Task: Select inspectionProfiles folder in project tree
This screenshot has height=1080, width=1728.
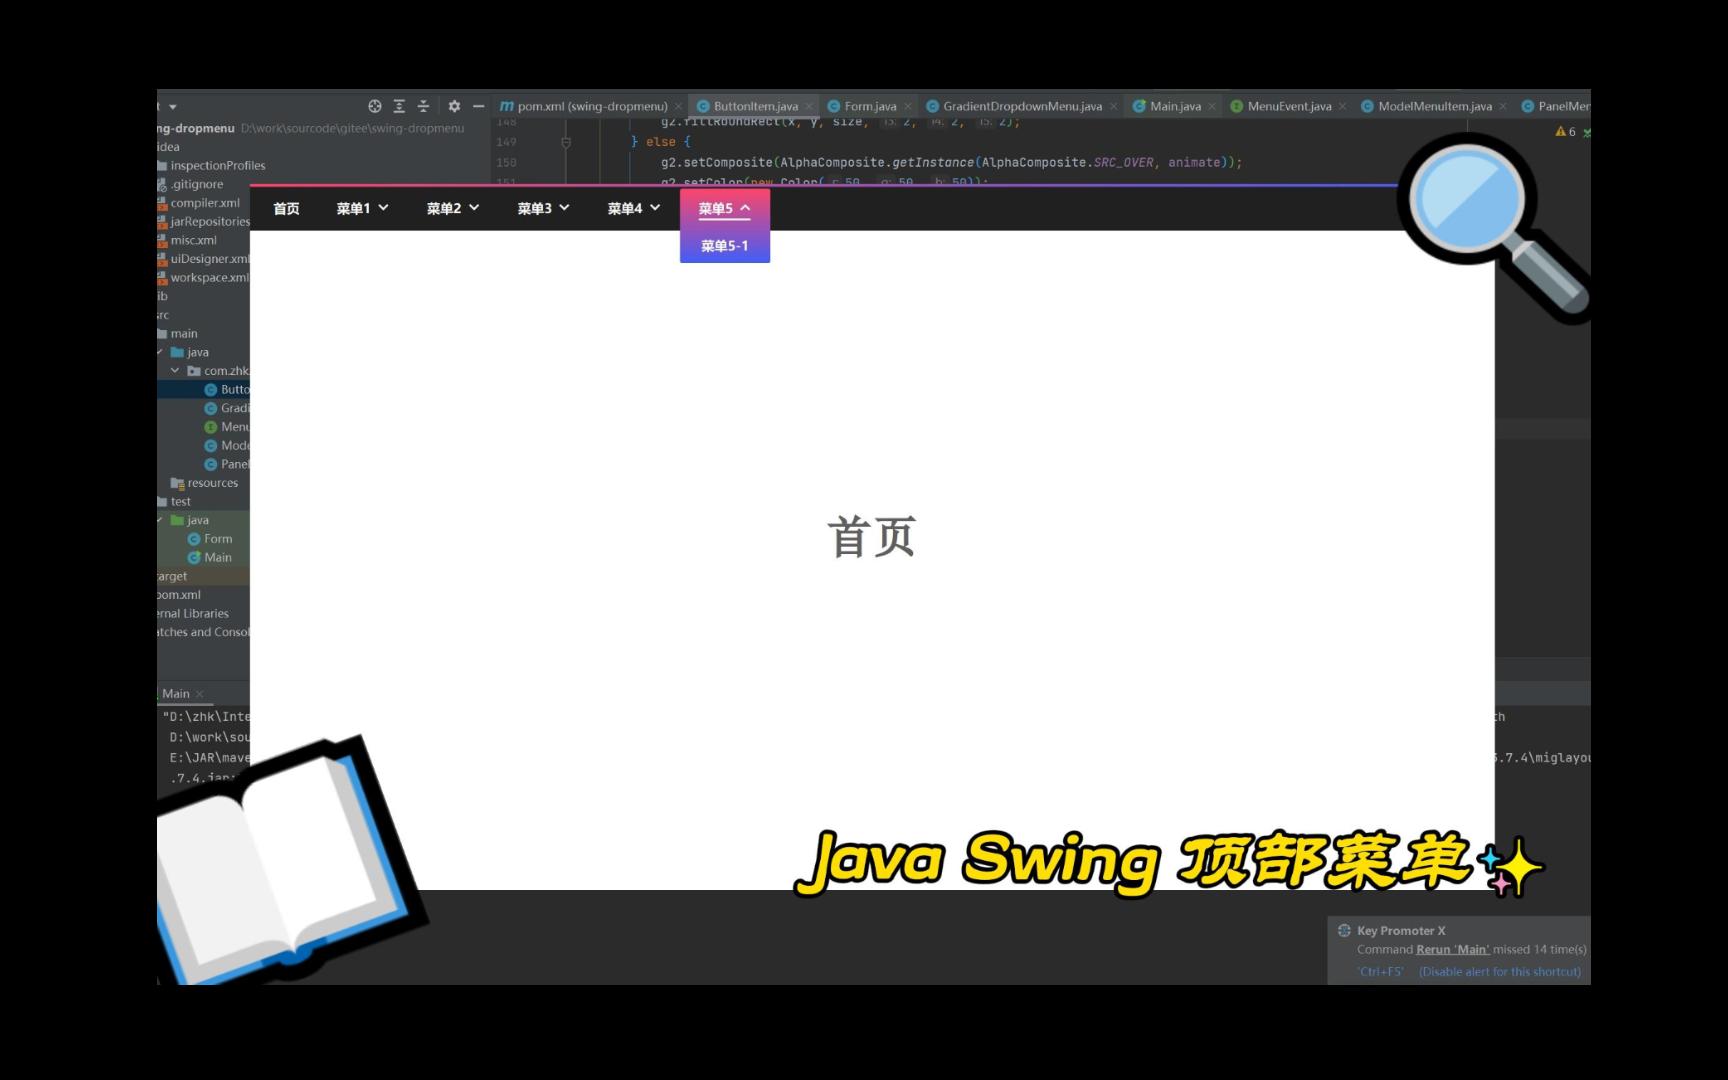Action: (211, 165)
